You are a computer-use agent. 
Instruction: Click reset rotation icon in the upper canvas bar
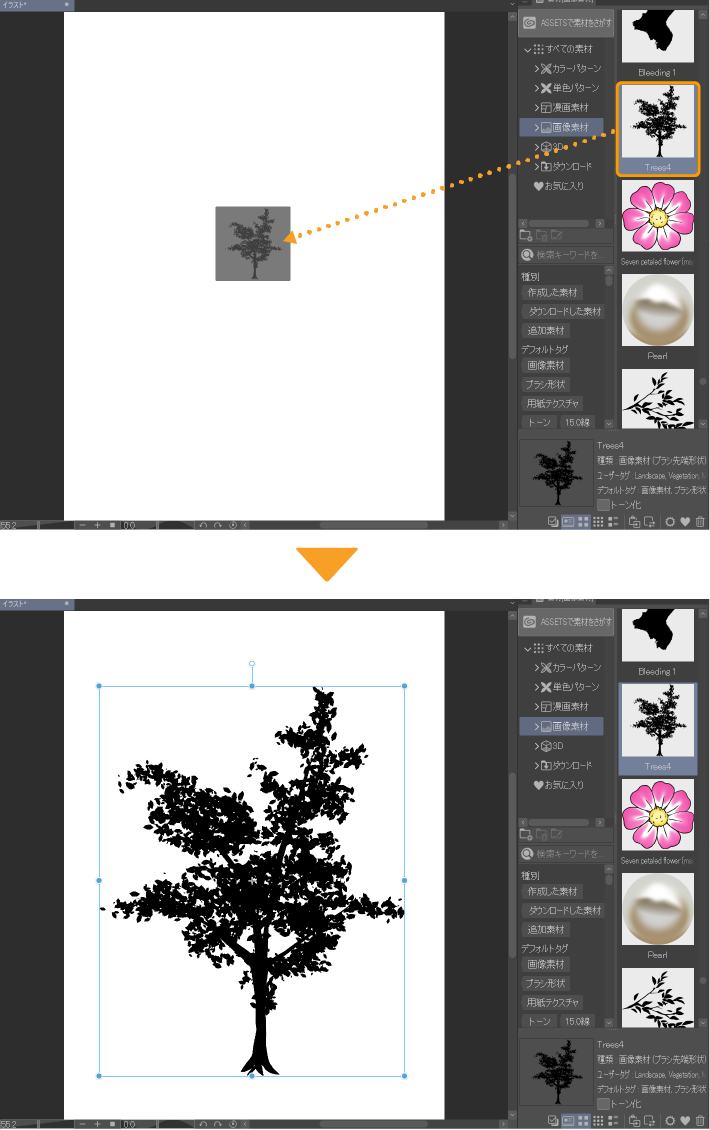tap(233, 525)
